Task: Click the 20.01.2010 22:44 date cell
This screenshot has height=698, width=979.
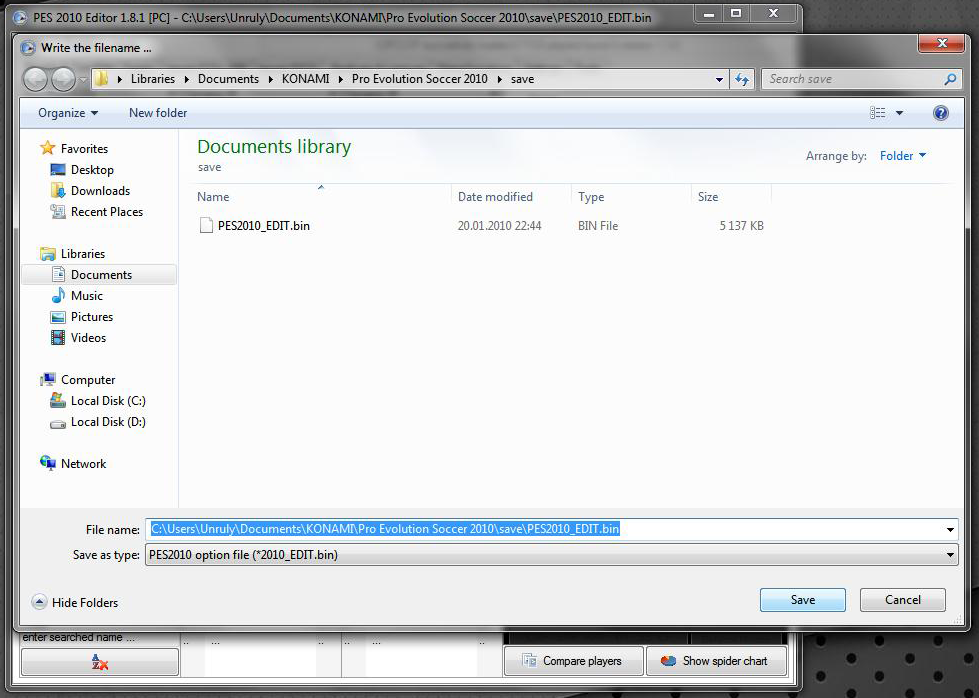Action: [x=499, y=226]
